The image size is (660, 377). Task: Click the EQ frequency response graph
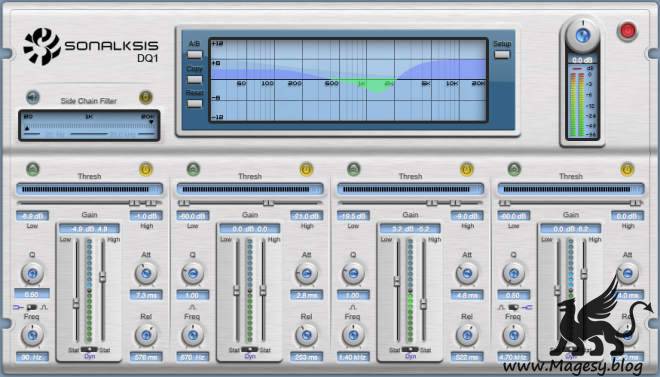click(348, 80)
